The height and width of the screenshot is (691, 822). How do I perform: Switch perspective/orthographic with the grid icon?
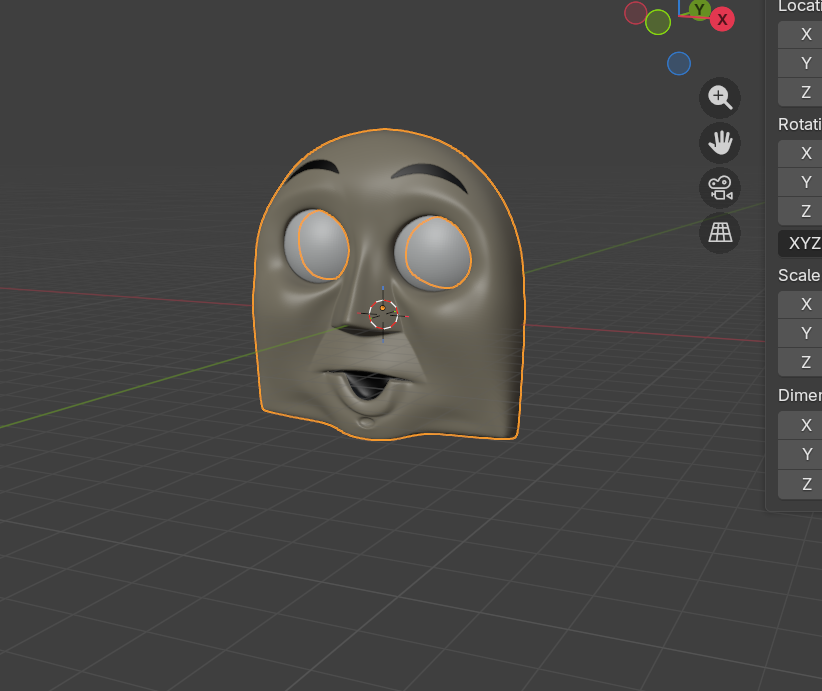coord(720,233)
